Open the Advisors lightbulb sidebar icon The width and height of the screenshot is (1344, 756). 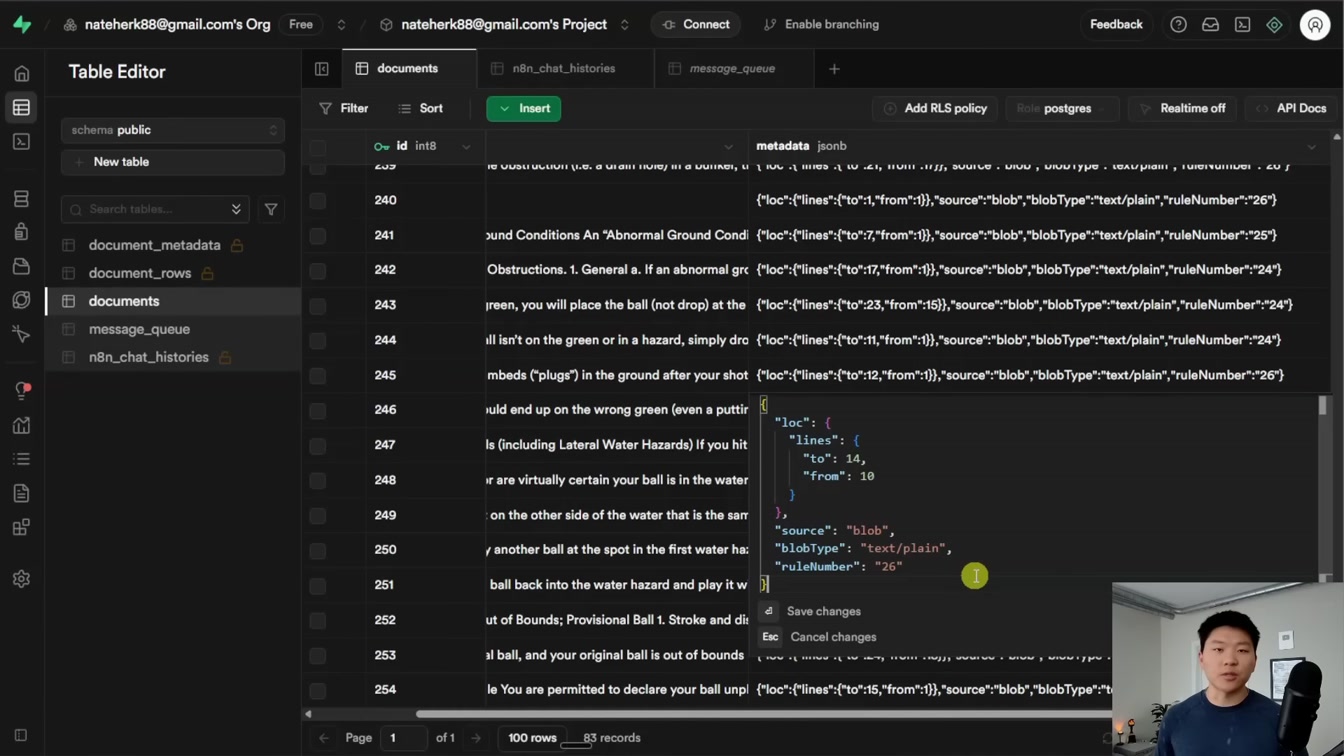pyautogui.click(x=21, y=391)
